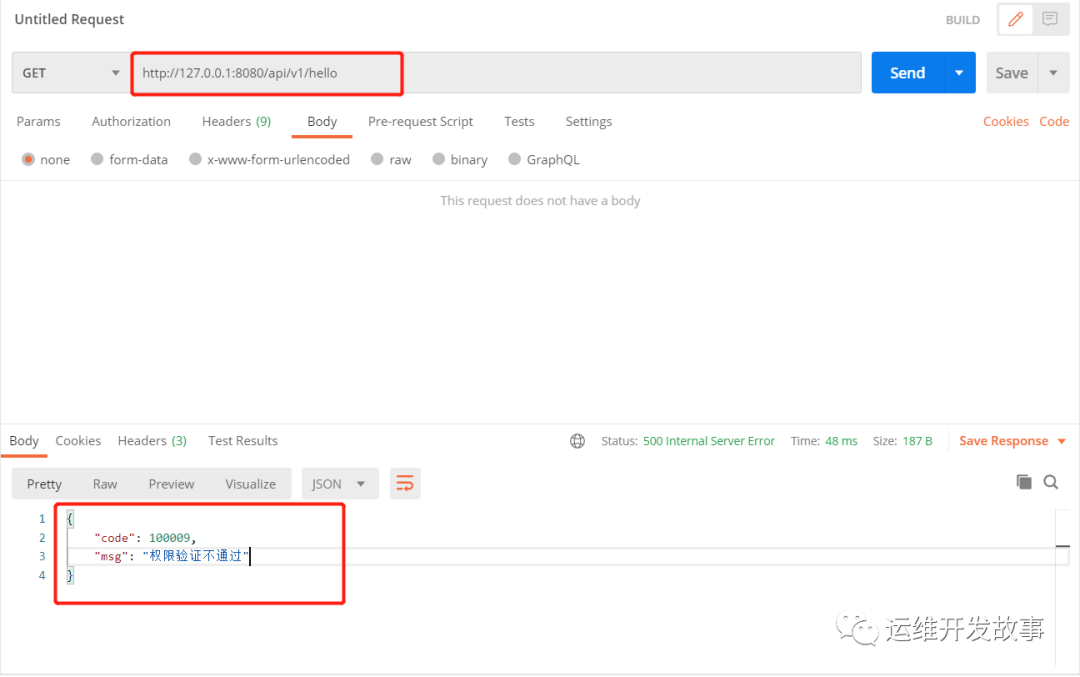Viewport: 1080px width, 677px height.
Task: Open the Settings tab
Action: click(588, 121)
